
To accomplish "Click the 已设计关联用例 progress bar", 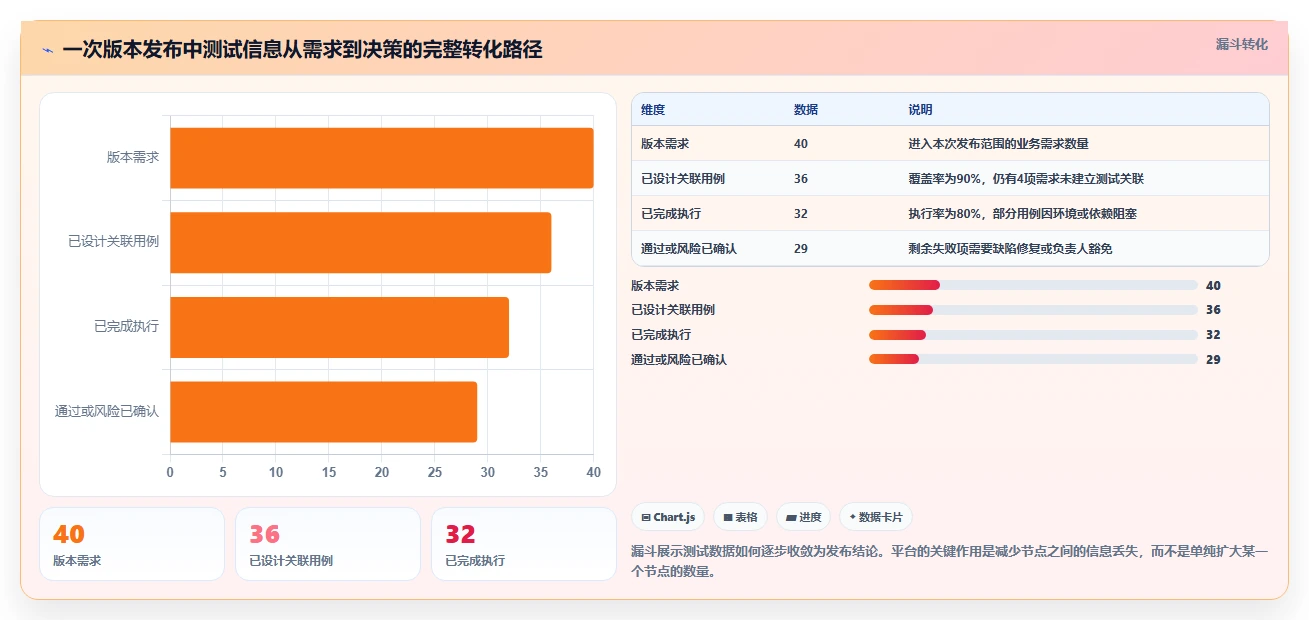I will (1033, 310).
